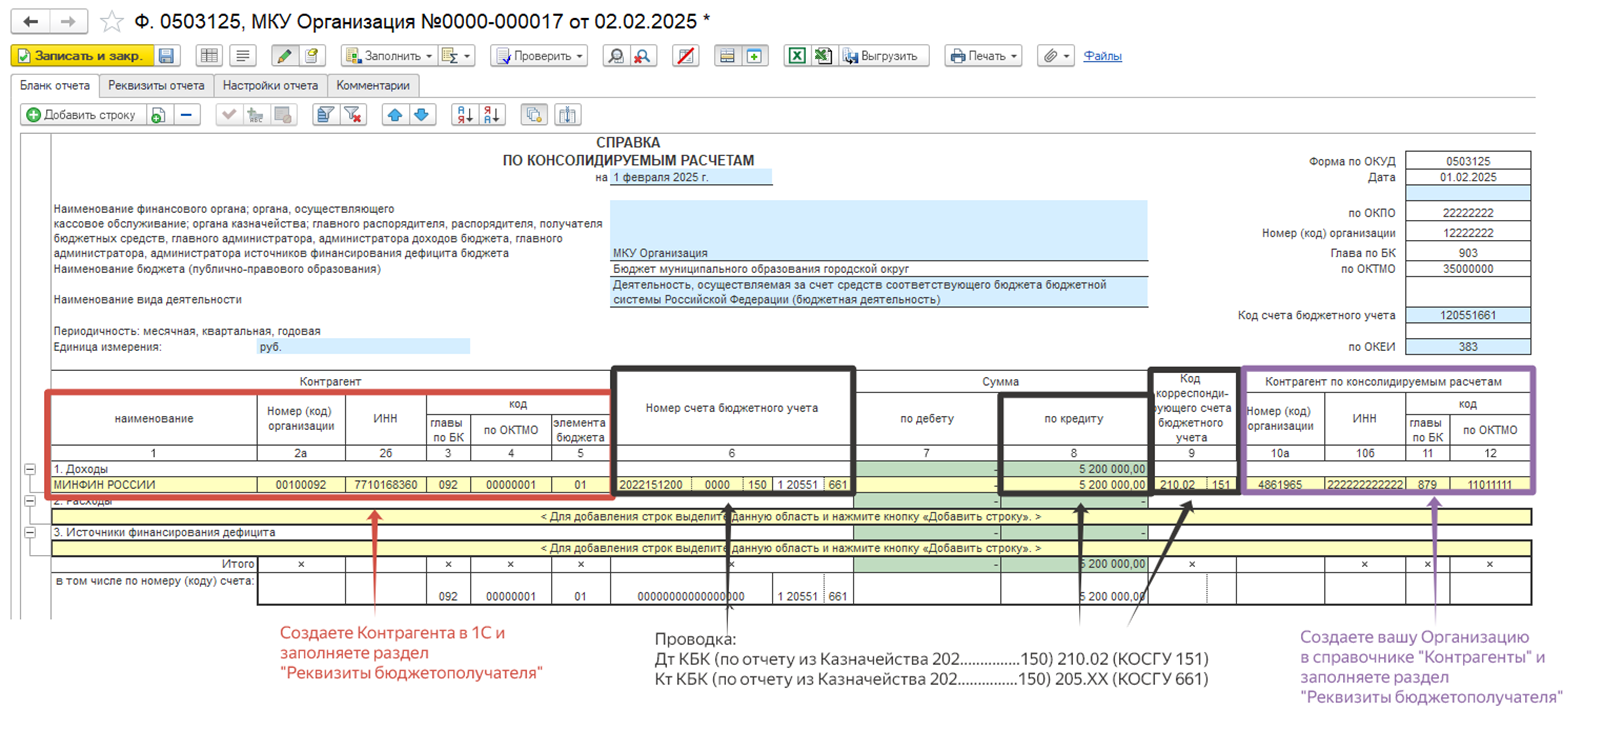Click the Excel sheet import icon
1603x729 pixels.
click(x=822, y=56)
